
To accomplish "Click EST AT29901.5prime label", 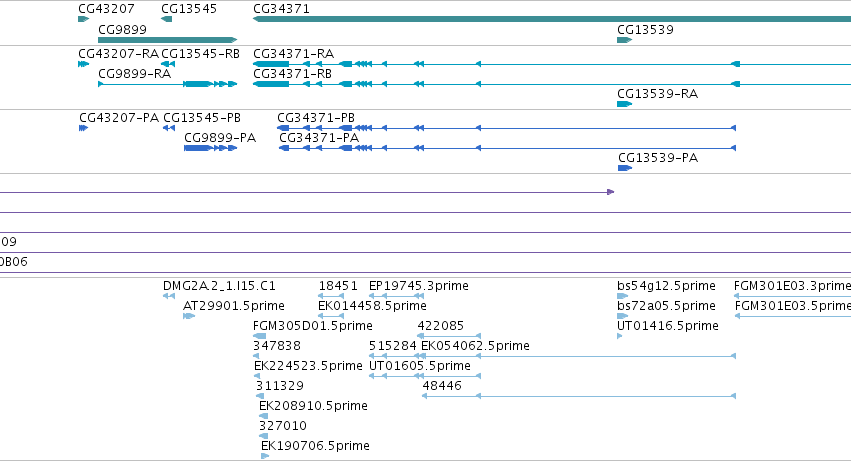I will (234, 306).
